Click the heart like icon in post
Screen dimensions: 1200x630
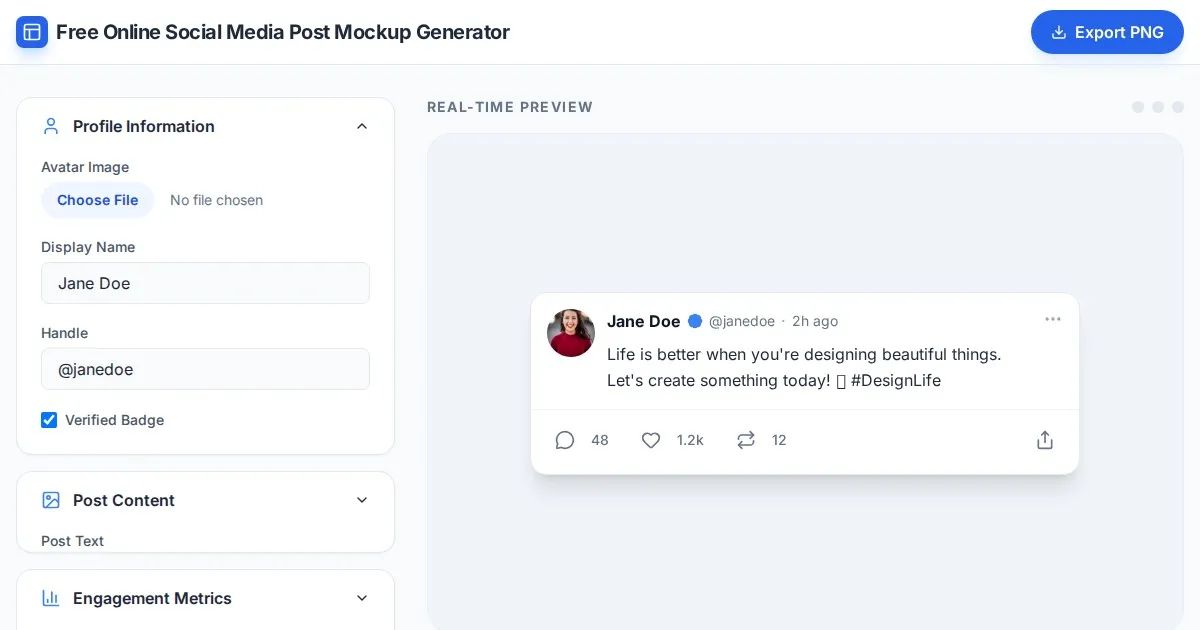[651, 440]
